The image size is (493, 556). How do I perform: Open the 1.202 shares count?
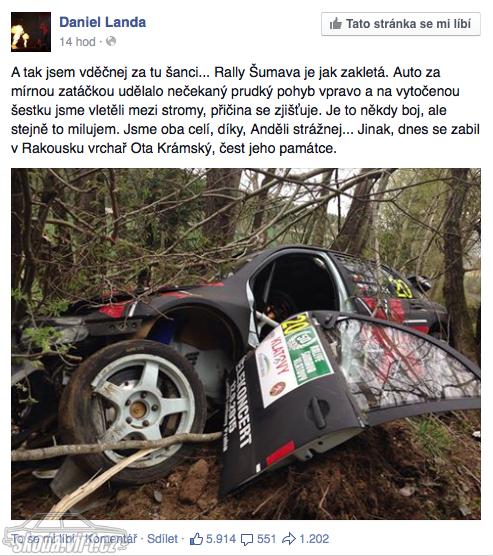pyautogui.click(x=314, y=539)
